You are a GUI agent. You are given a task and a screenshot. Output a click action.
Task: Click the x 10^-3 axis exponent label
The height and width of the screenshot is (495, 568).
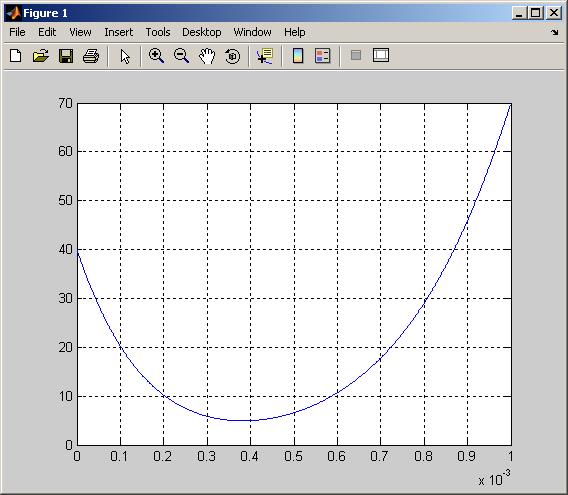494,478
